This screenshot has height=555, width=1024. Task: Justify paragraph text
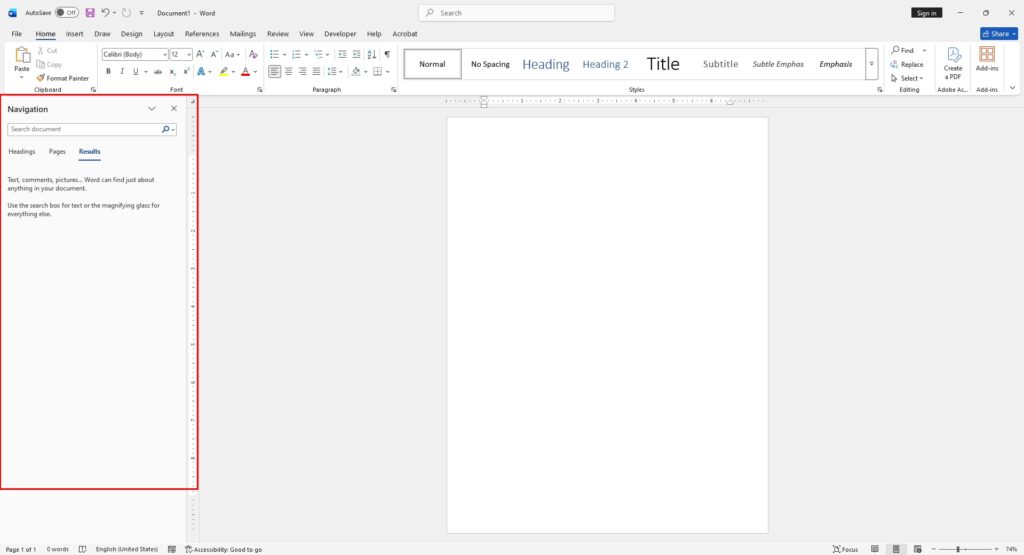pyautogui.click(x=316, y=72)
